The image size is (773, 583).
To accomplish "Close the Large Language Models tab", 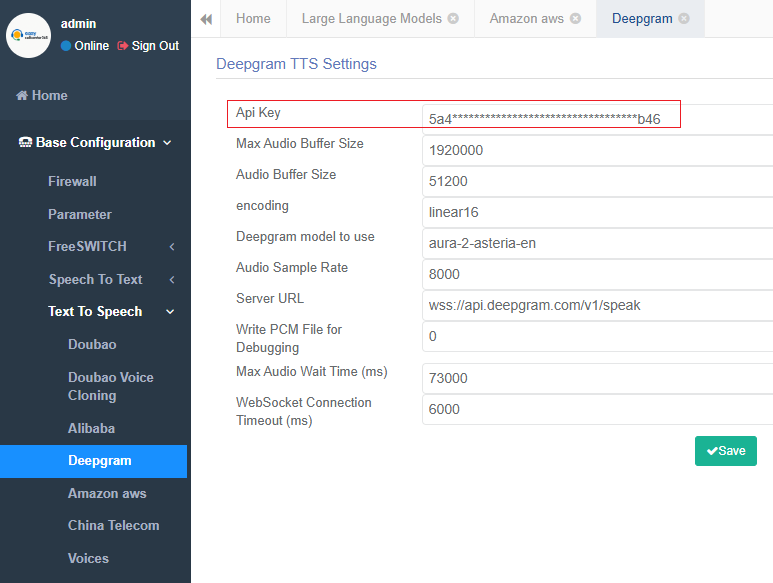I will coord(453,19).
